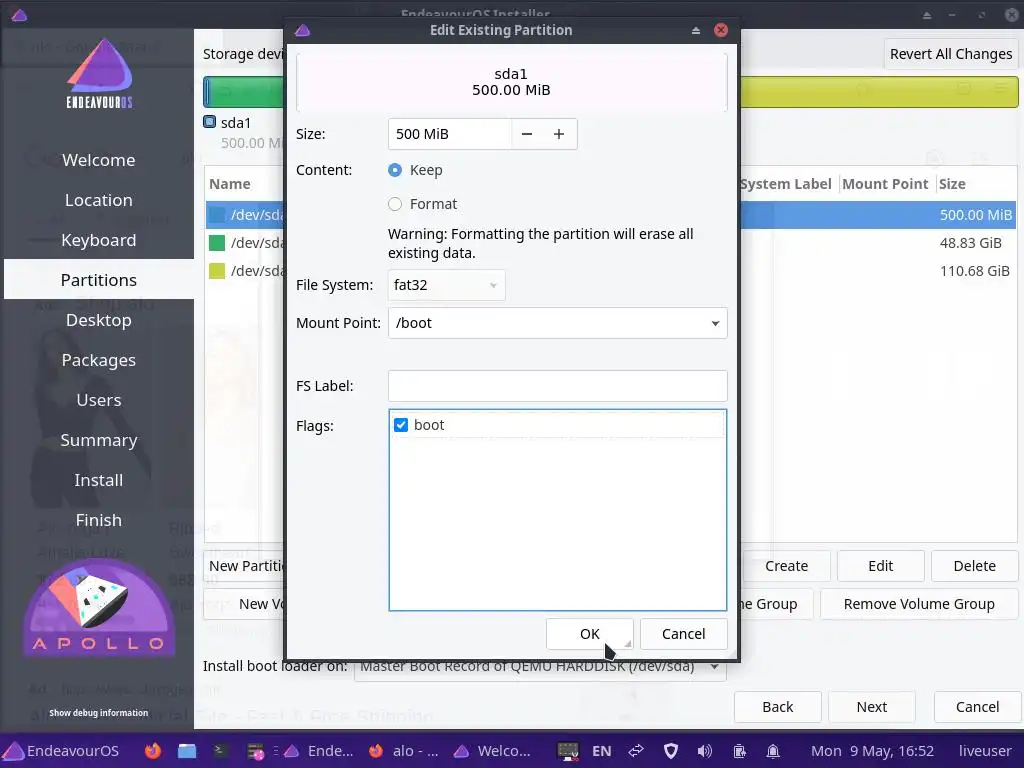Select the Partitions step in sidebar
Screen dimensions: 1024x768
coord(99,280)
